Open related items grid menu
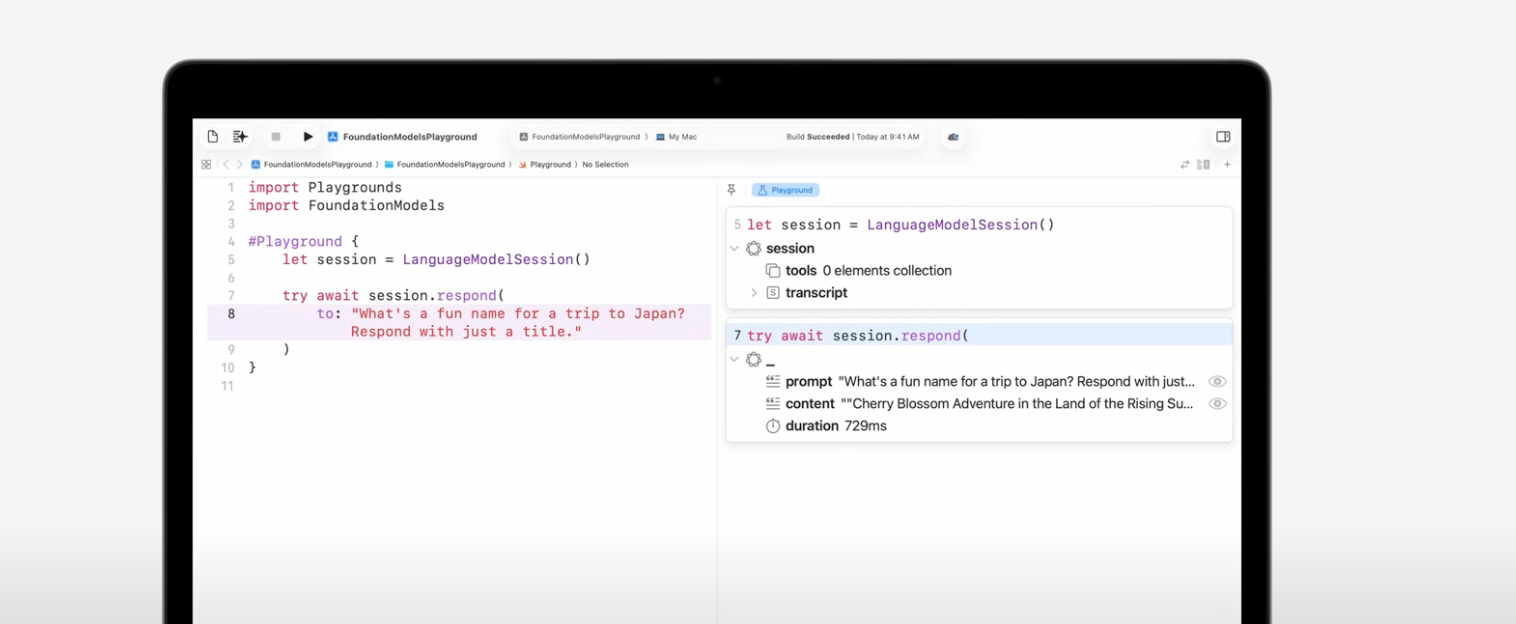The width and height of the screenshot is (1516, 624). [206, 164]
